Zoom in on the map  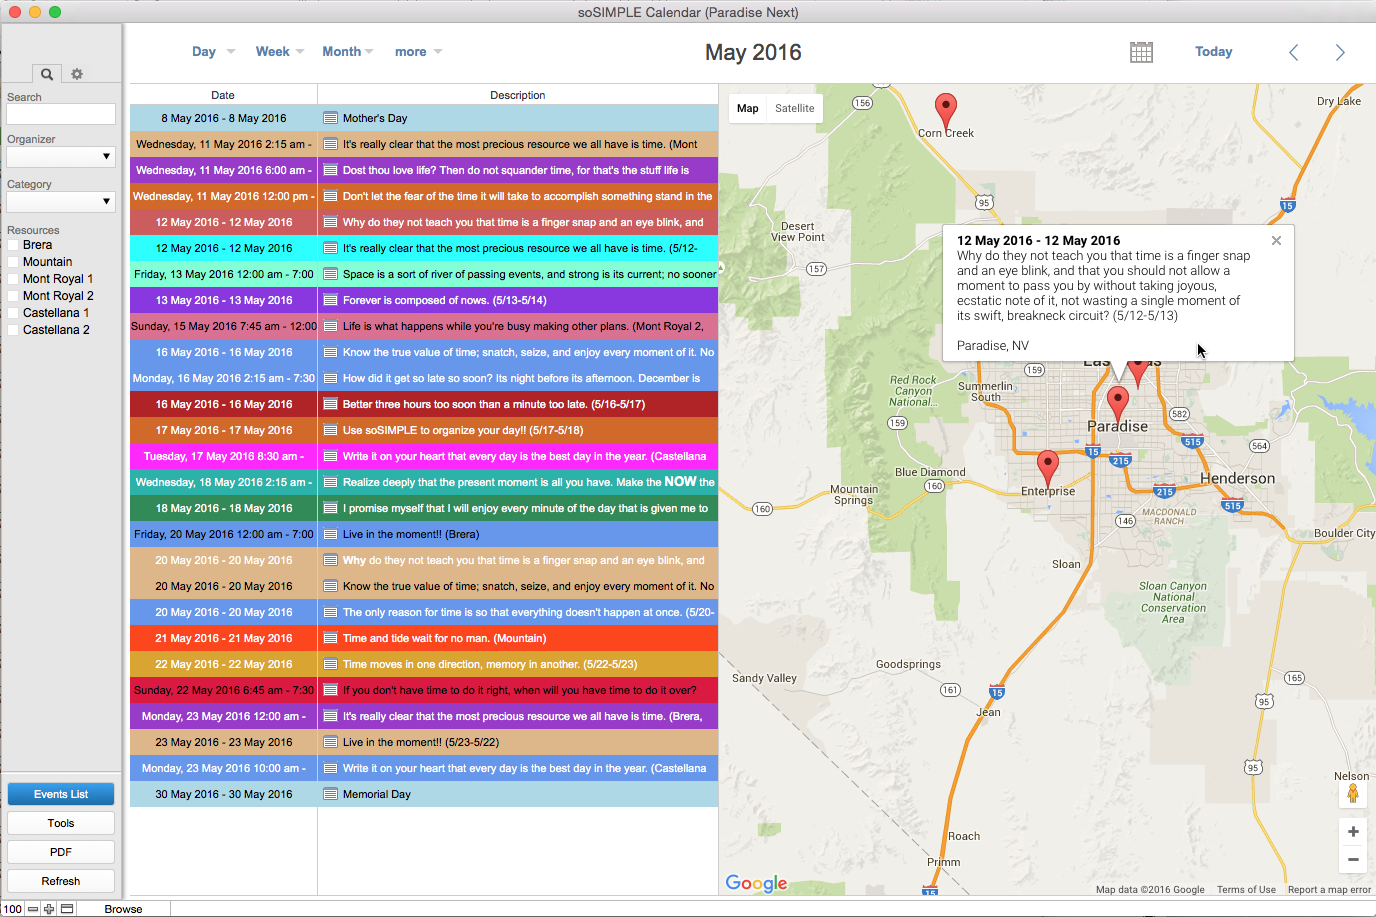1353,832
